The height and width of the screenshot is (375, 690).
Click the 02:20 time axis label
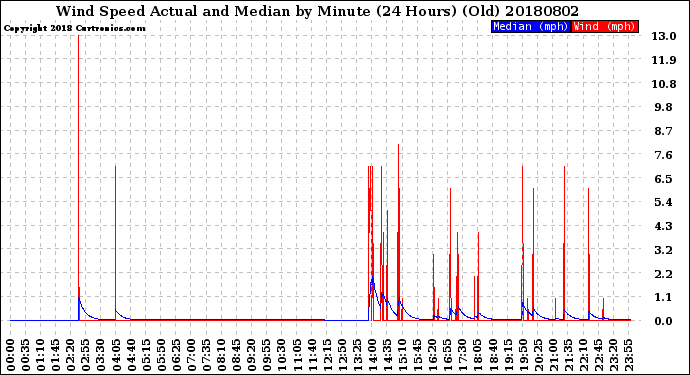point(71,355)
